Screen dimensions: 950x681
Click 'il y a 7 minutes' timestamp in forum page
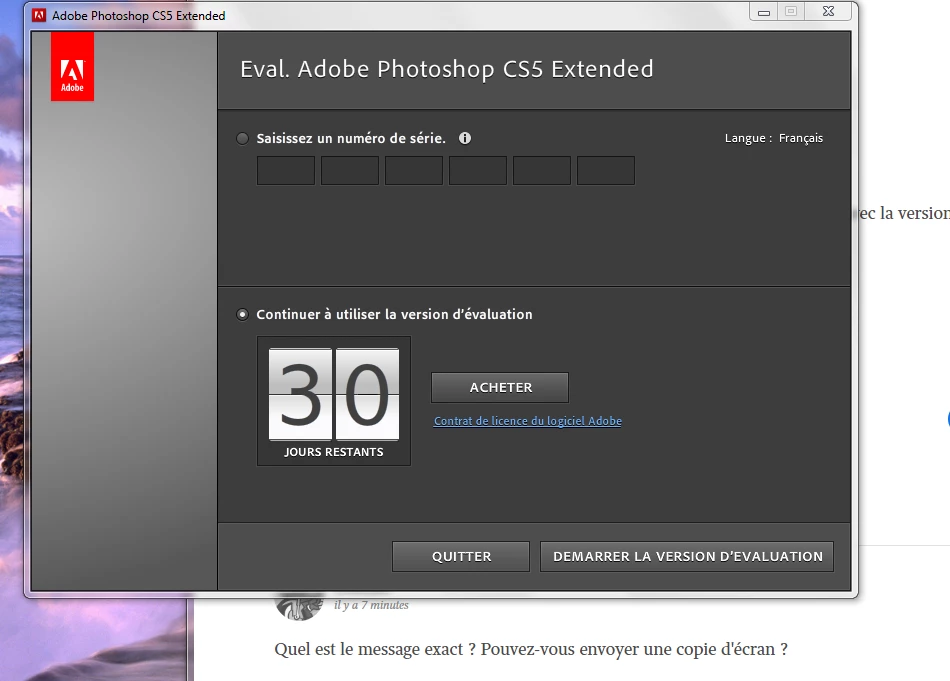click(371, 605)
